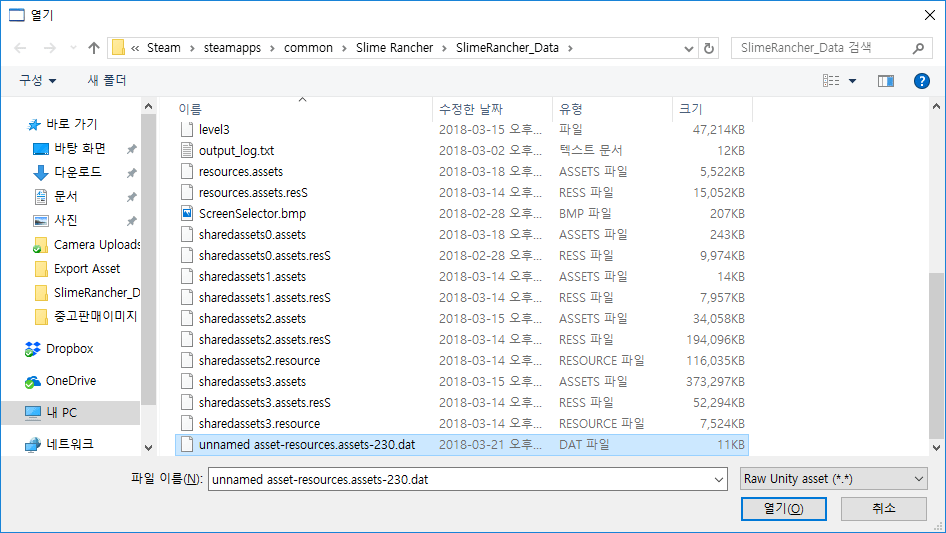Image resolution: width=946 pixels, height=533 pixels.
Task: Open recent locations dropdown arrow
Action: (x=73, y=48)
